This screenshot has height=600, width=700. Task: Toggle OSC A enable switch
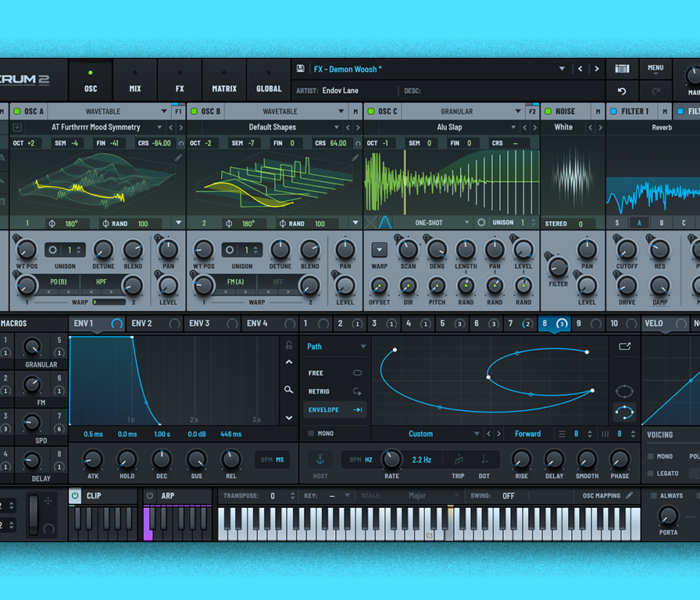click(17, 111)
